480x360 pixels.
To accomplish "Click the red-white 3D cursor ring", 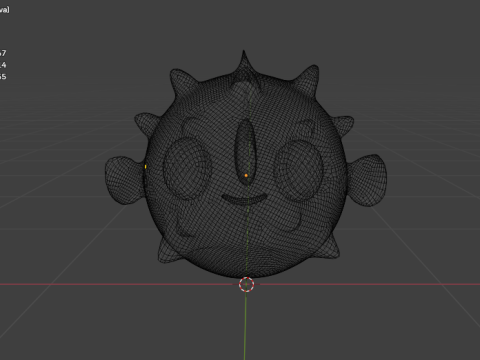I will (247, 285).
